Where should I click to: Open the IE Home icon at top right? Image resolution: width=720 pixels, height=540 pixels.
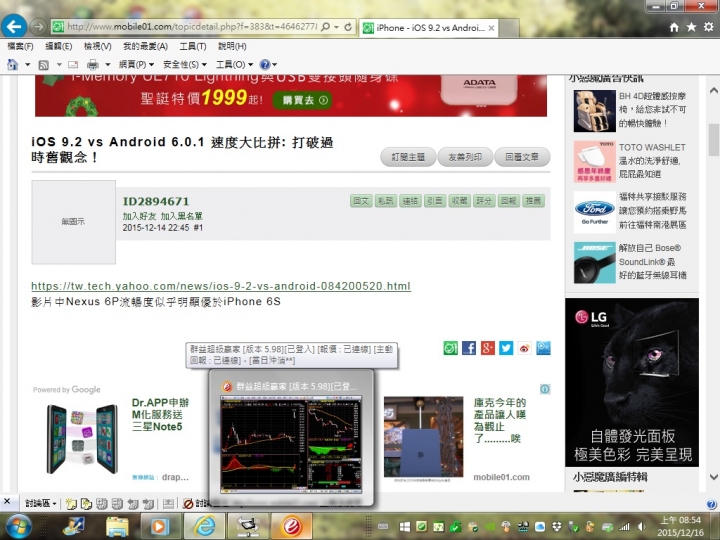click(674, 28)
